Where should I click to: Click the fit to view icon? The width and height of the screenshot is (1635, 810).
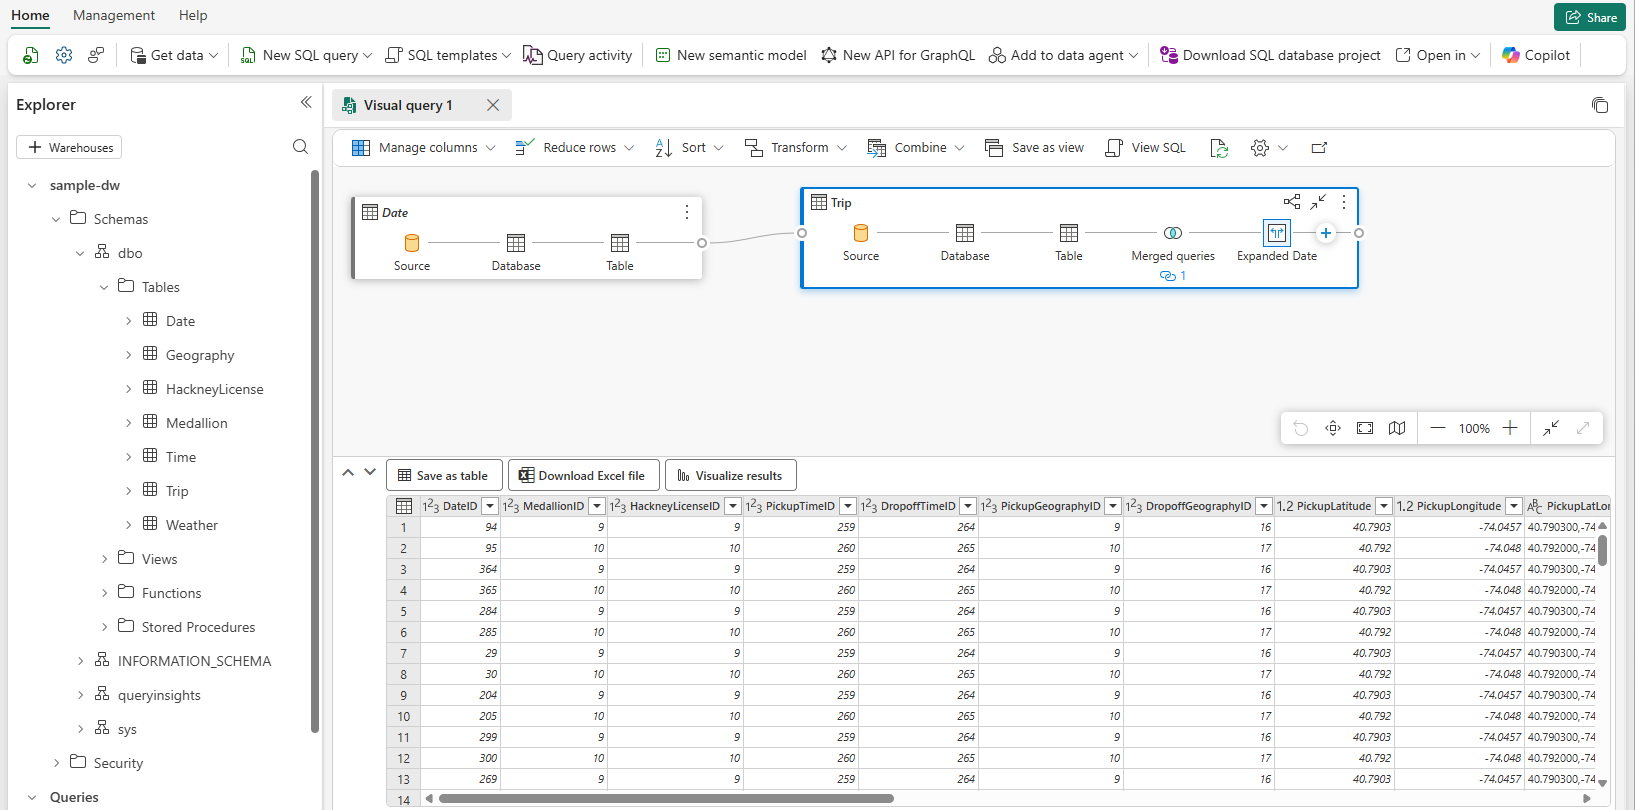[x=1365, y=428]
